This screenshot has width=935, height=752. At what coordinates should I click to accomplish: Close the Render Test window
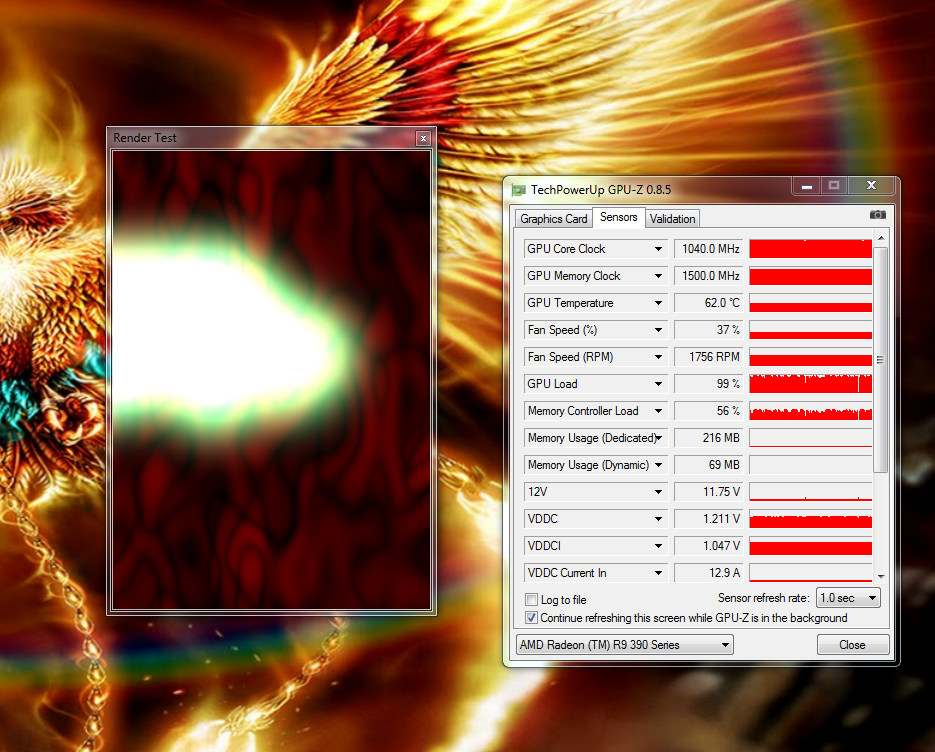tap(423, 138)
